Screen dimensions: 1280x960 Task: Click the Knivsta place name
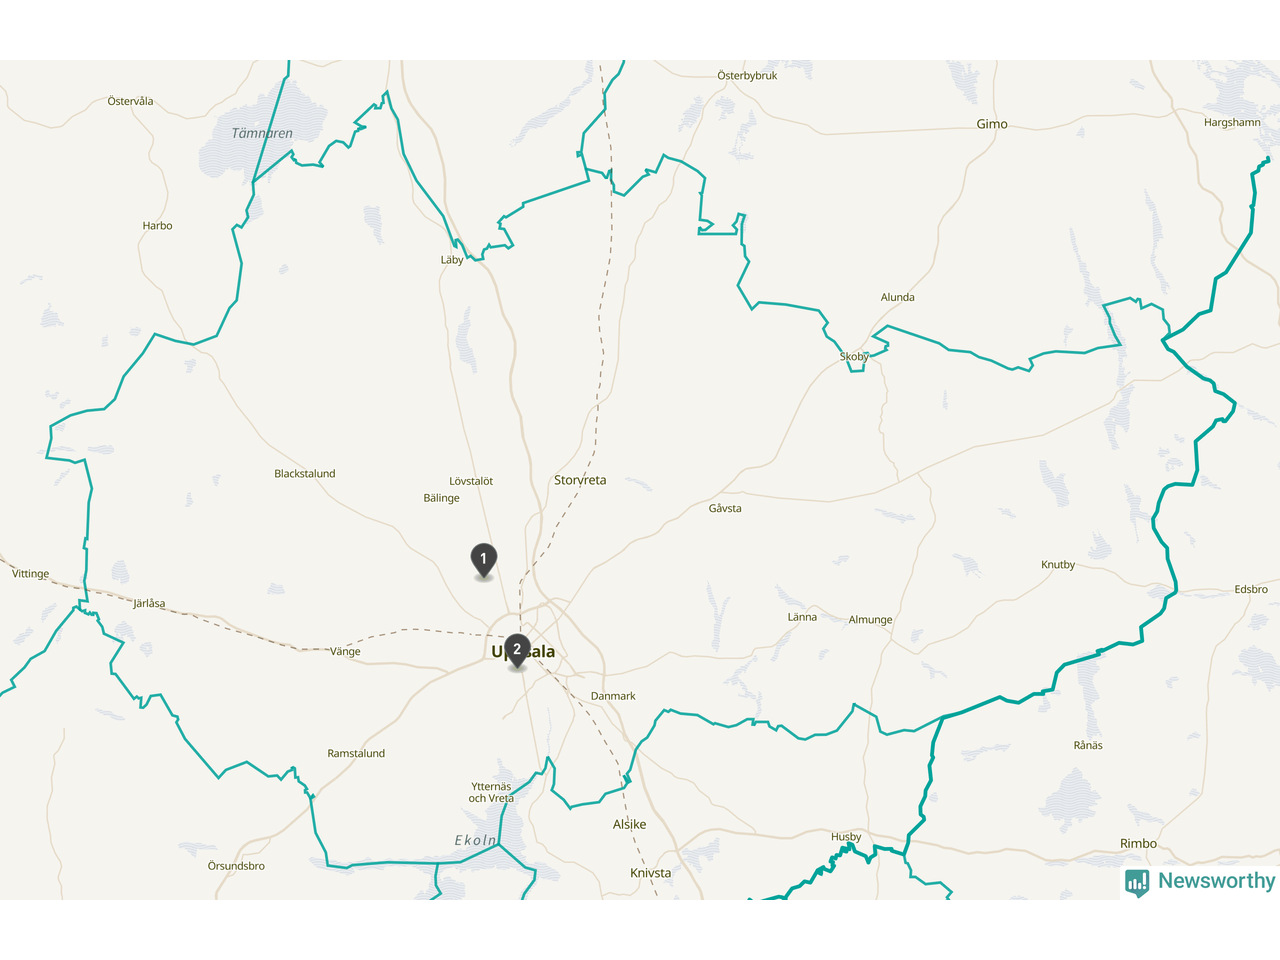coord(651,873)
